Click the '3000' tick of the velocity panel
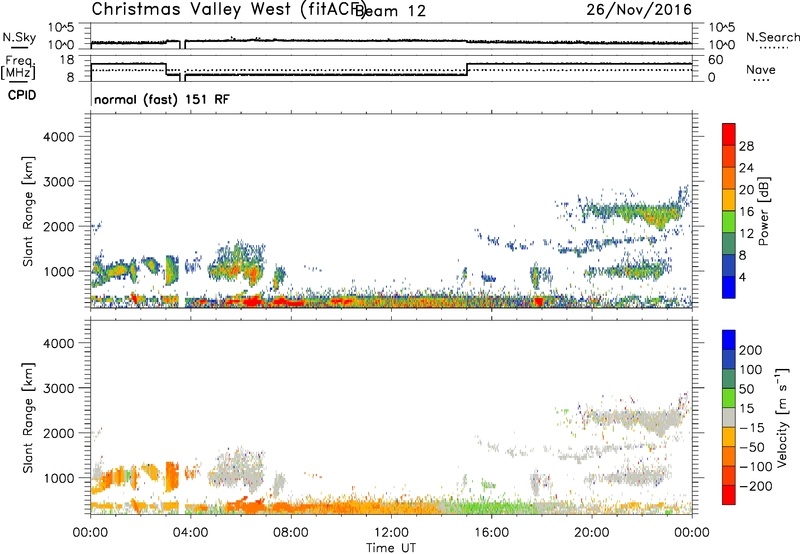The width and height of the screenshot is (800, 554). point(59,388)
